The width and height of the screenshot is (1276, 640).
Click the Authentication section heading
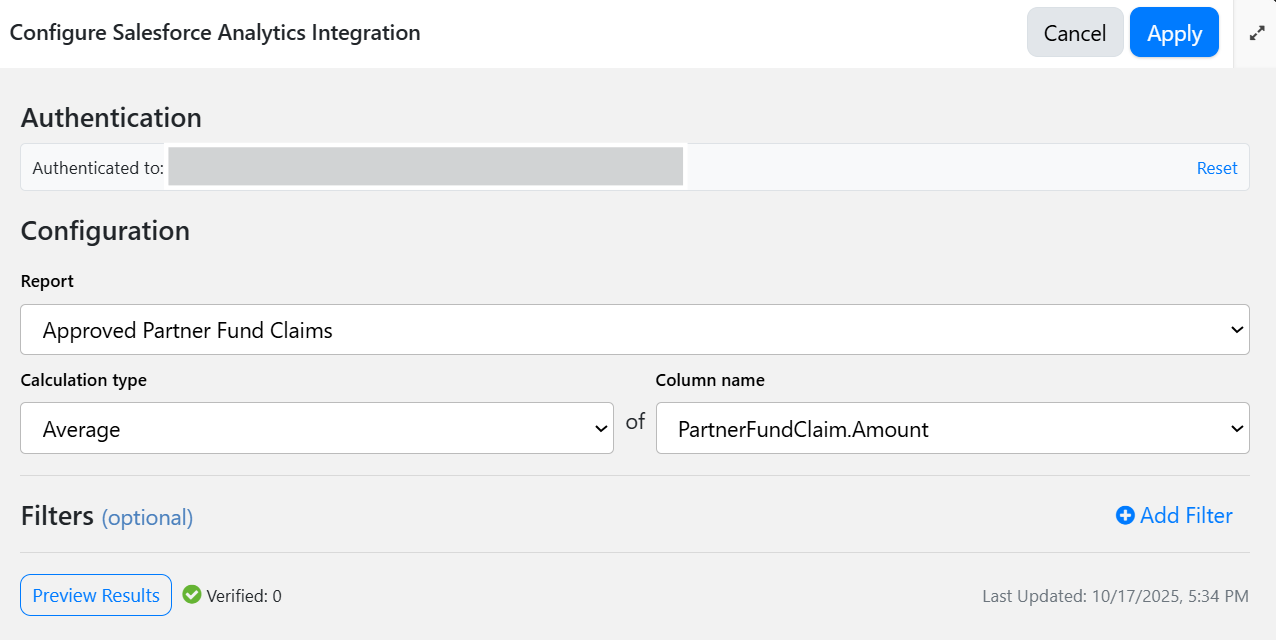click(x=111, y=118)
